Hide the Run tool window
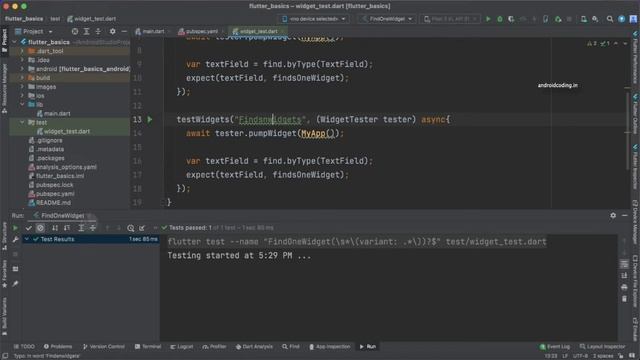This screenshot has width=640, height=360. coord(624,216)
